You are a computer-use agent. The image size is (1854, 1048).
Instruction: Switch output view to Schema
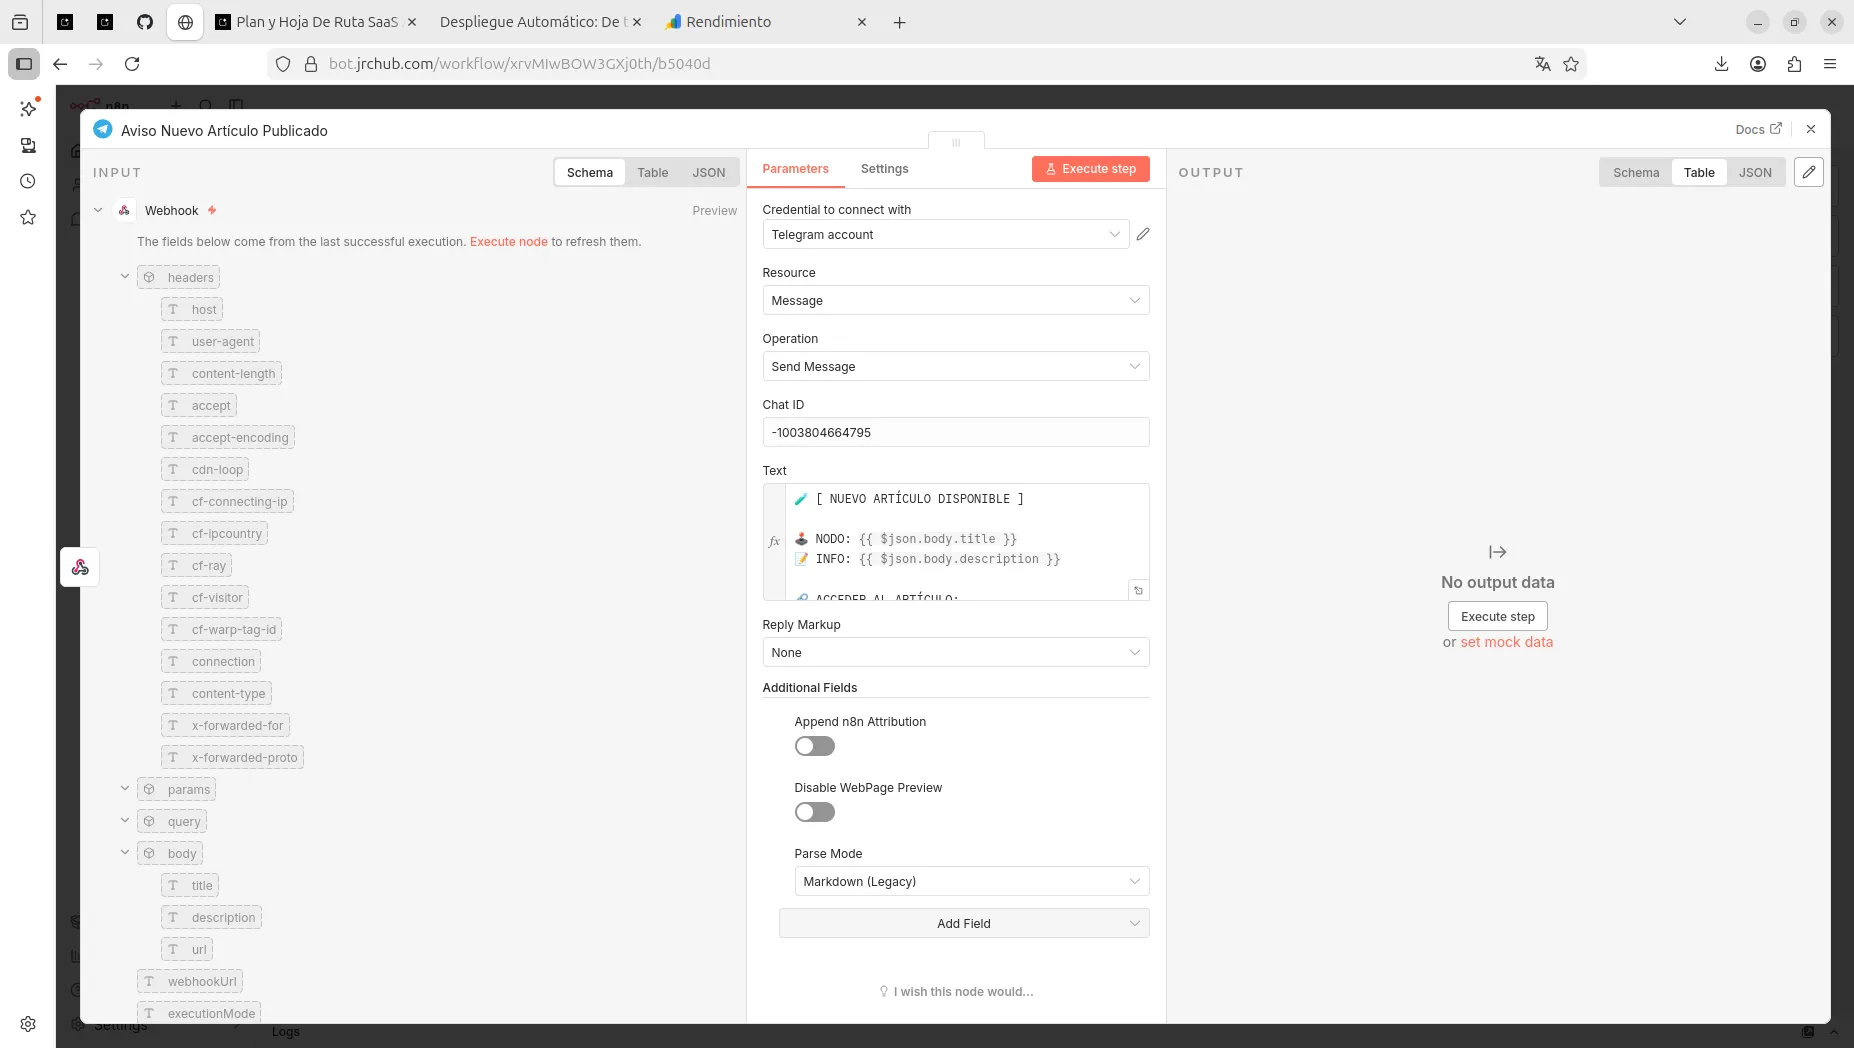pos(1635,172)
